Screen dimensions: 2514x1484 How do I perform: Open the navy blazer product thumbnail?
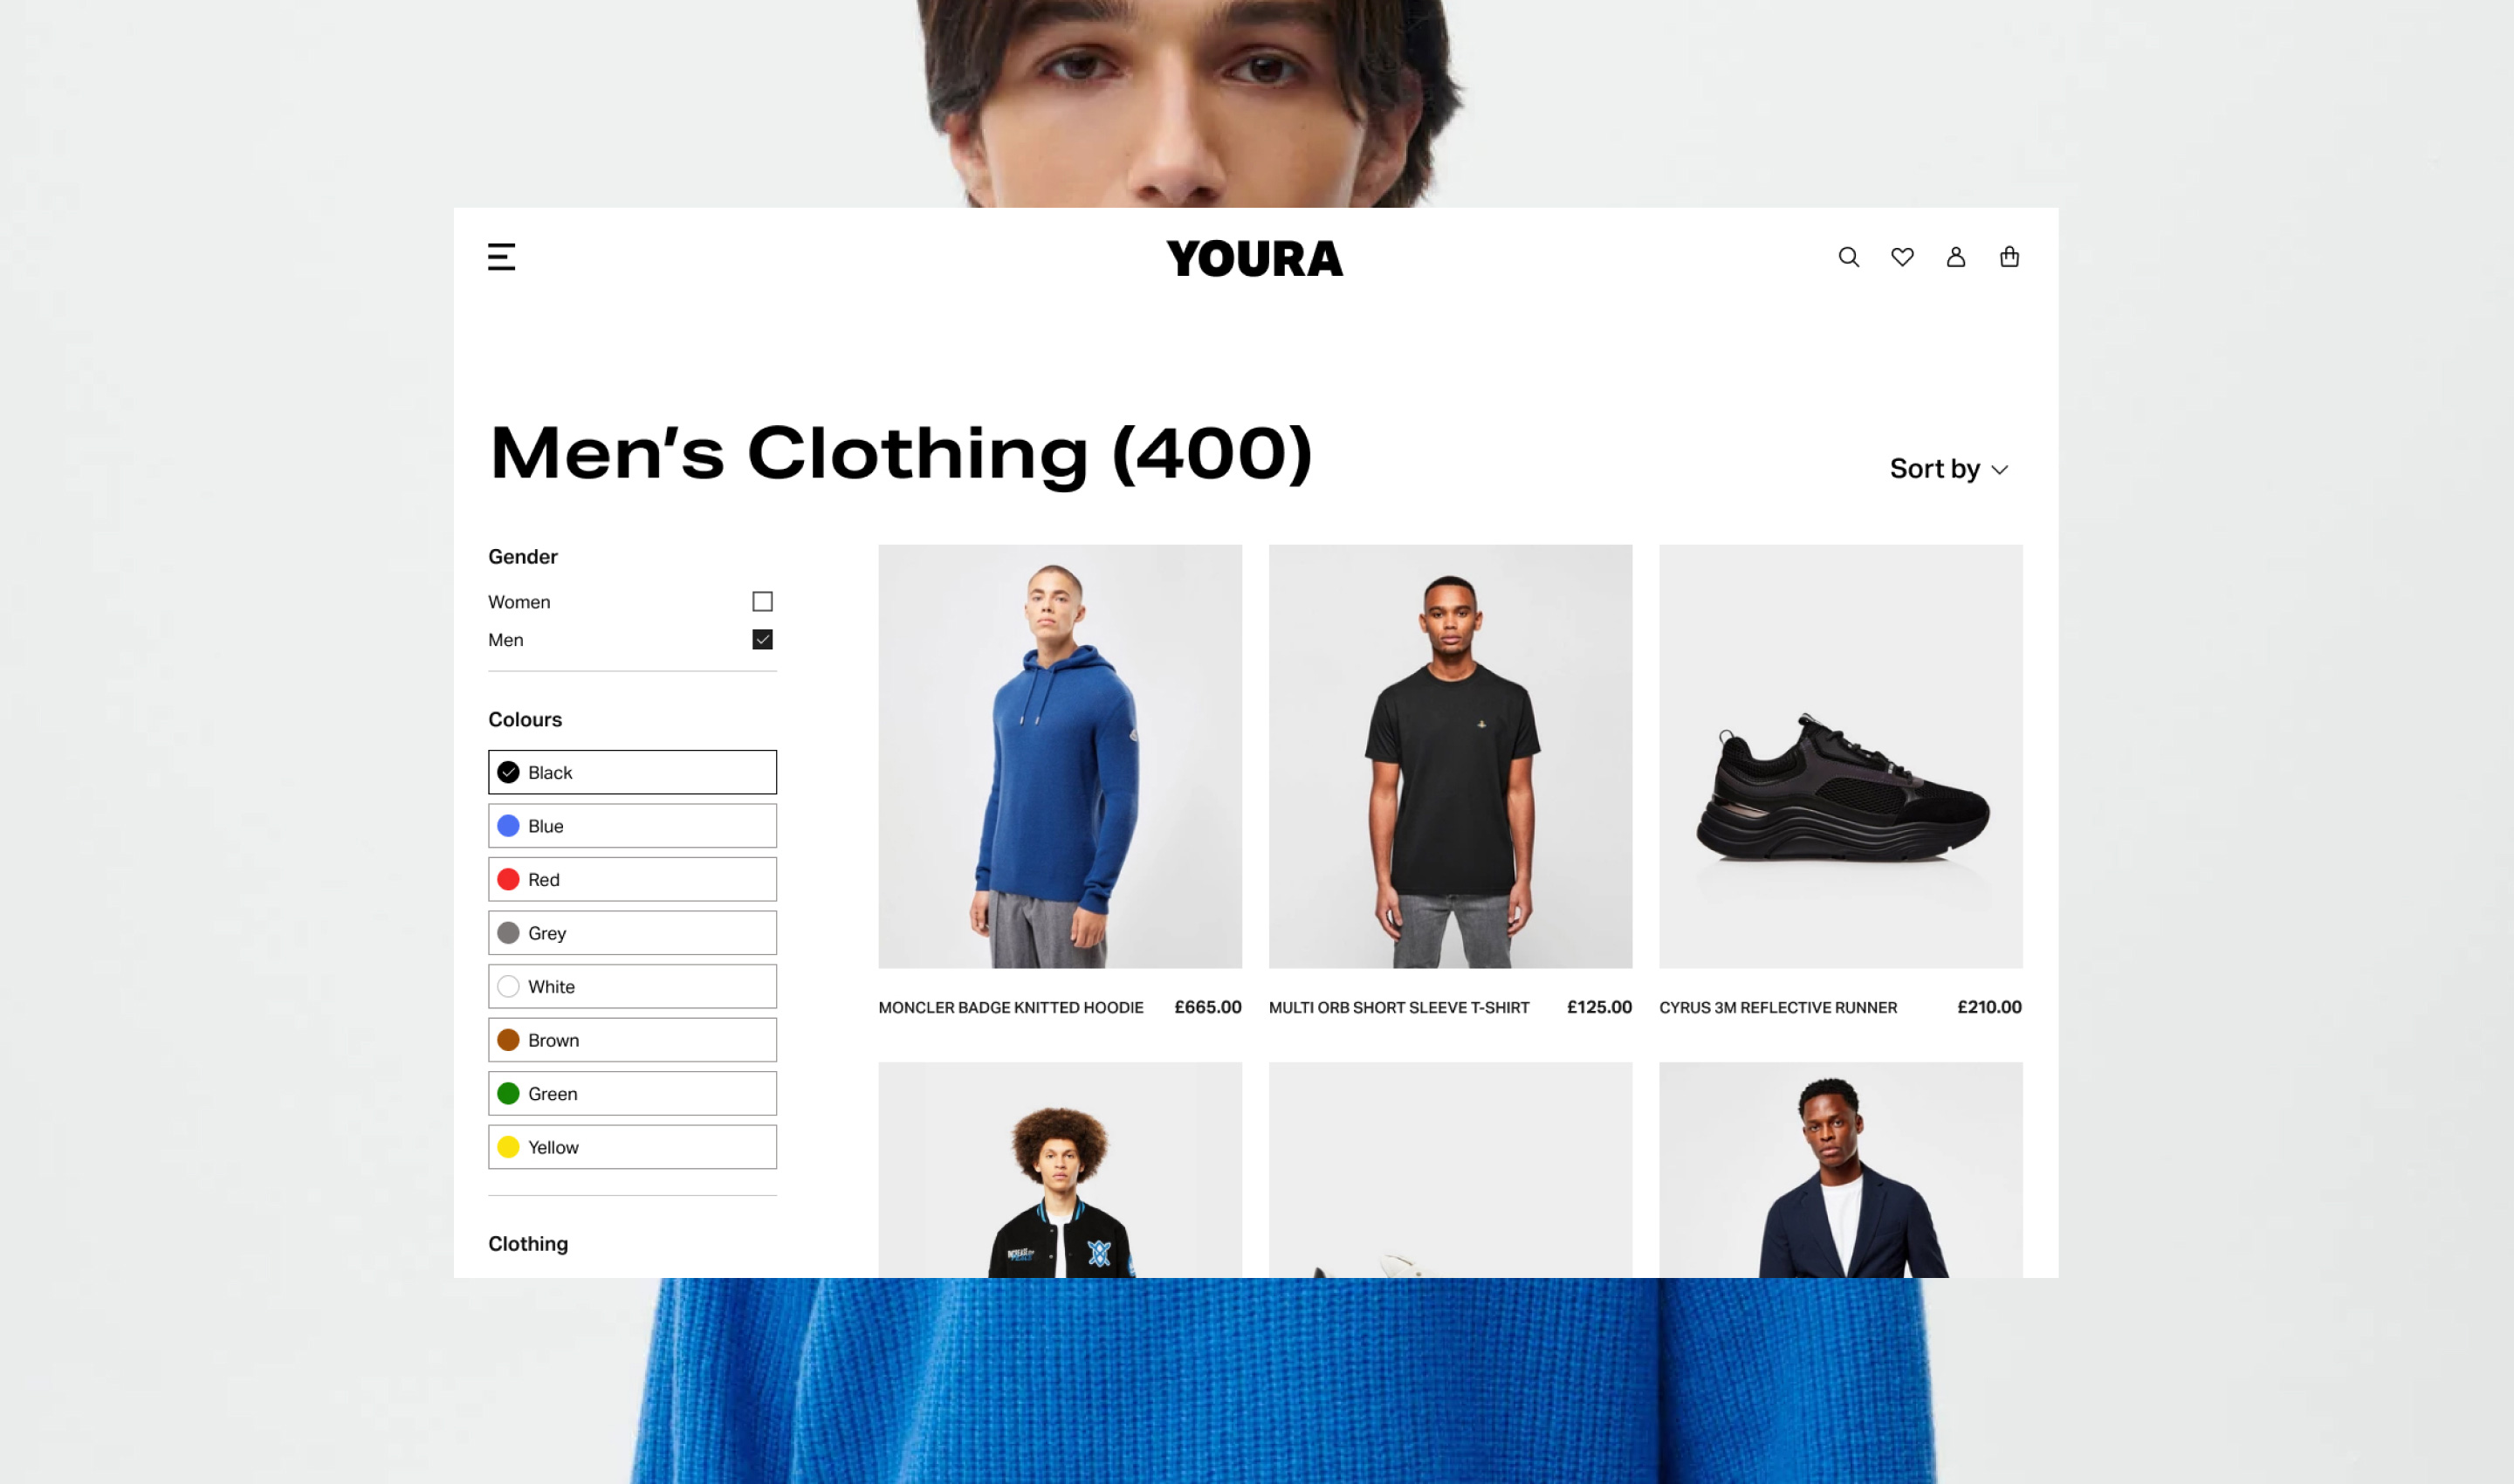click(1840, 1170)
